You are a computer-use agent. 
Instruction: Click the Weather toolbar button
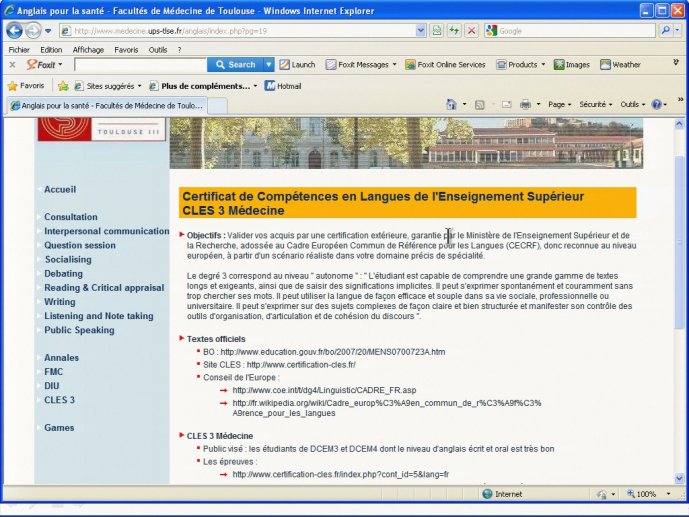(x=620, y=65)
